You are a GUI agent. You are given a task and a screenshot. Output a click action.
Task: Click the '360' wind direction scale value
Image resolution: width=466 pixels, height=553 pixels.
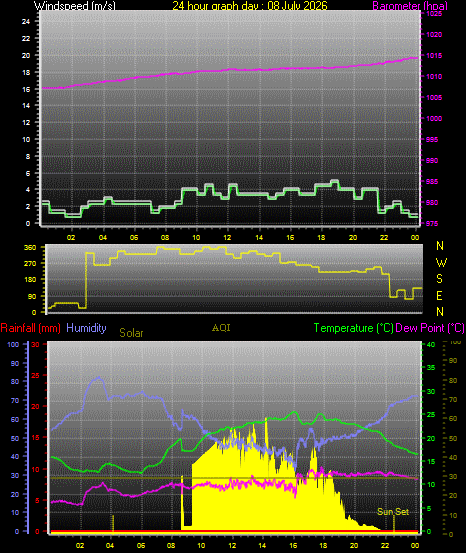[x=30, y=248]
